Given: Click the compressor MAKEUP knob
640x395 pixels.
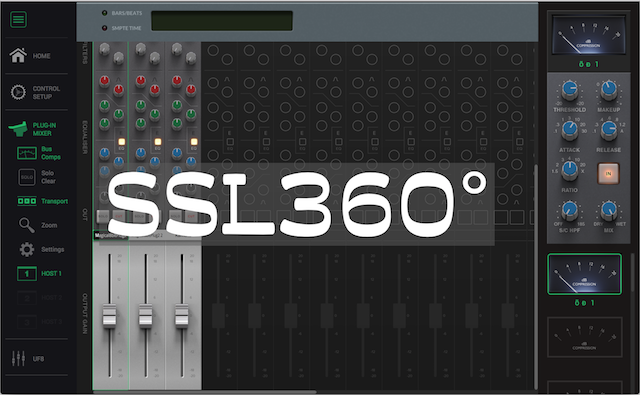Looking at the screenshot, I should coord(609,89).
